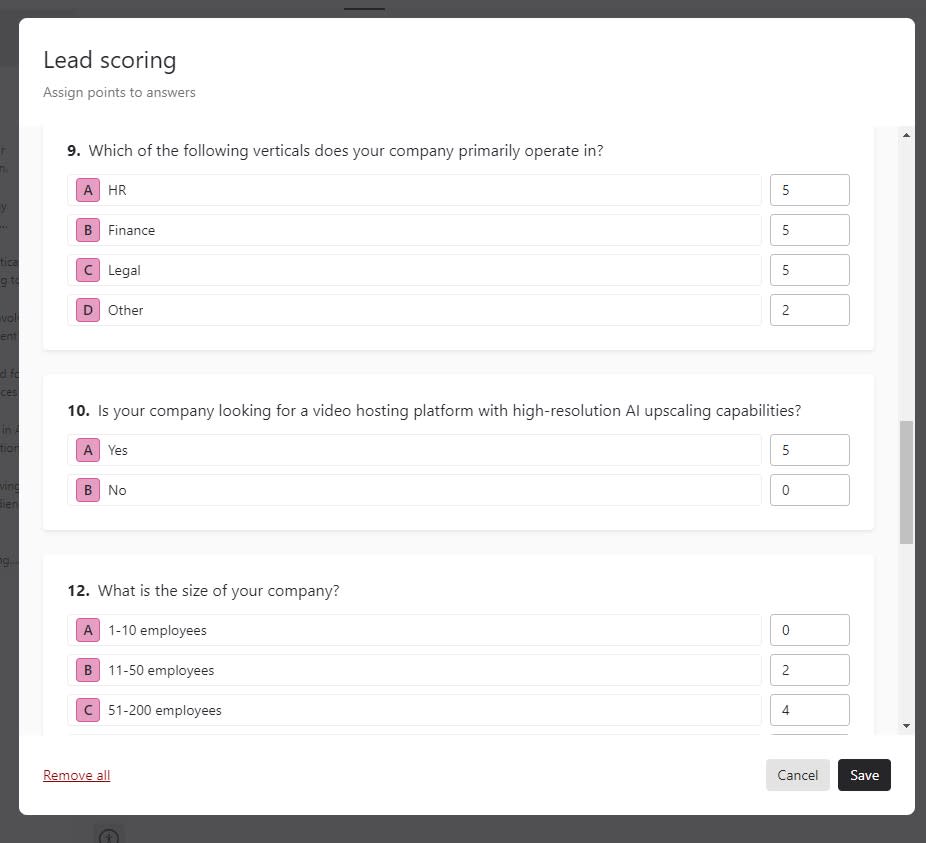Click the A badge next to Yes

tap(88, 450)
